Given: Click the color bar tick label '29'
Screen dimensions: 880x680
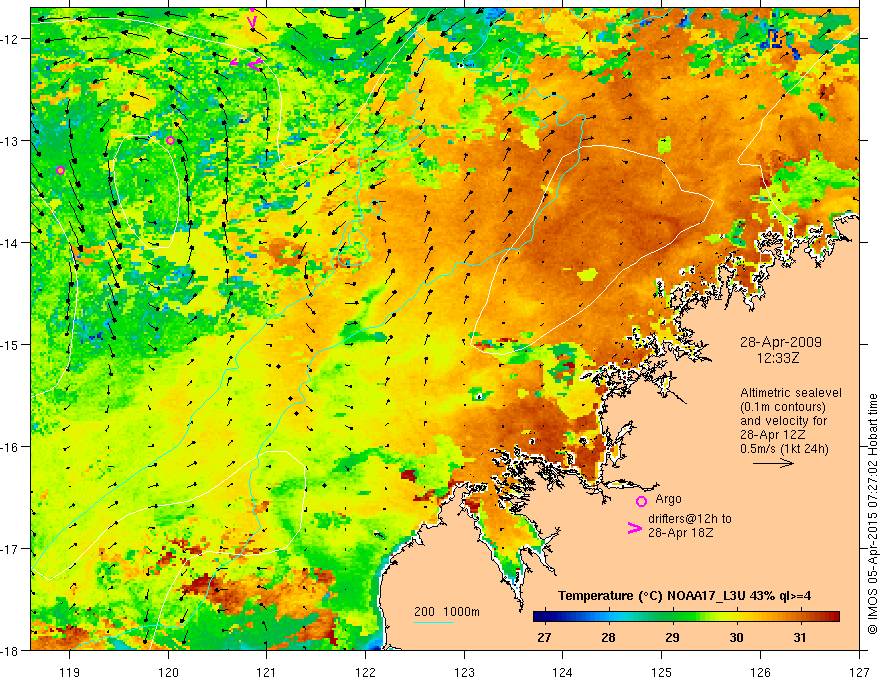Looking at the screenshot, I should click(672, 637).
